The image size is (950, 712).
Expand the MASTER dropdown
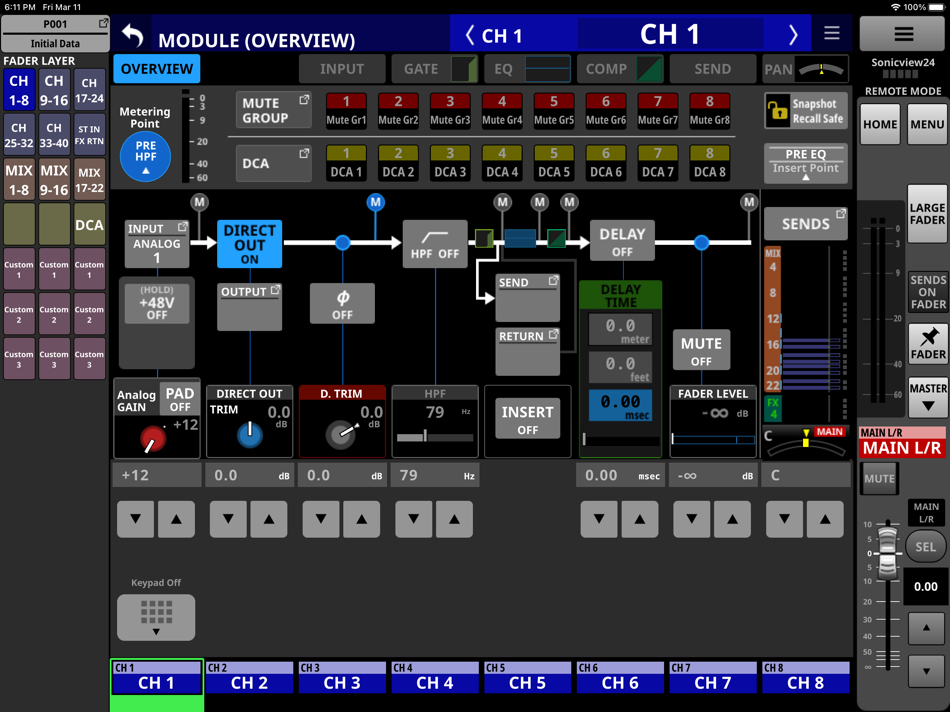click(928, 397)
